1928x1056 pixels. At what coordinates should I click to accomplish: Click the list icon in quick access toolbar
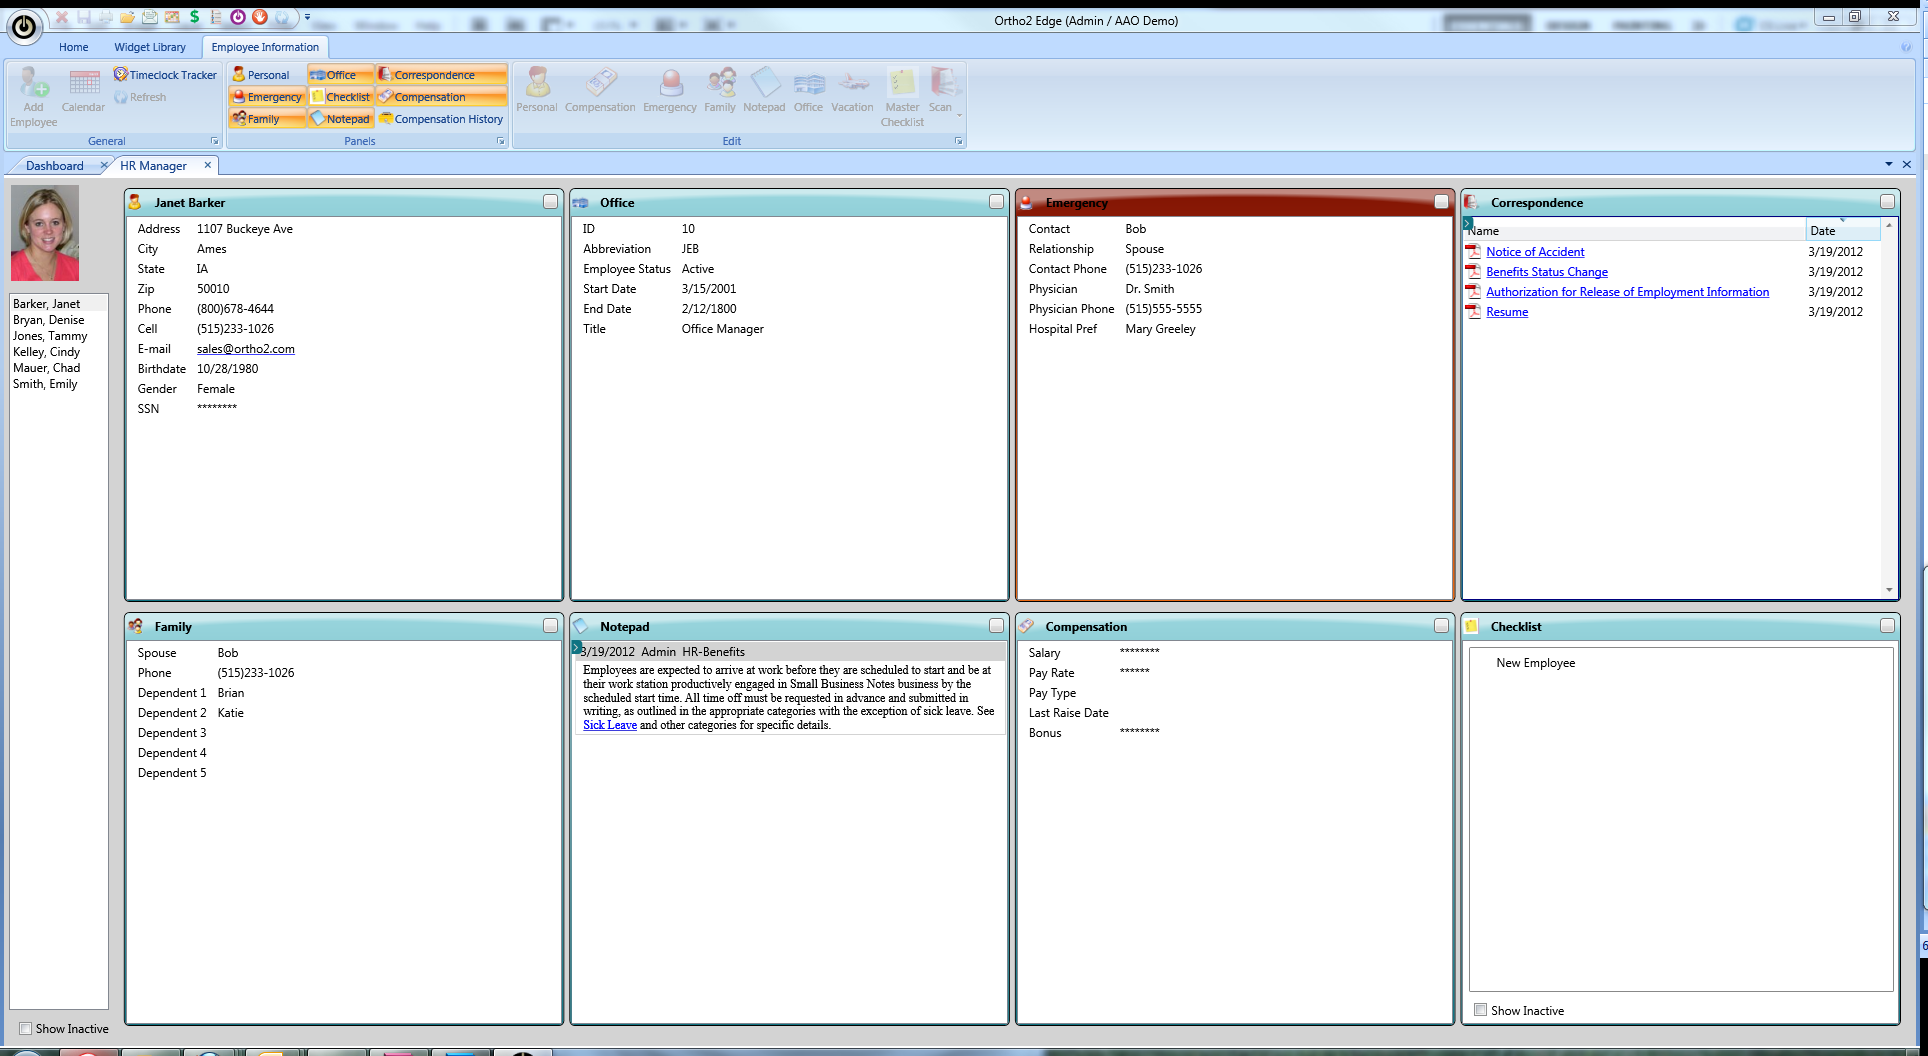pos(216,17)
